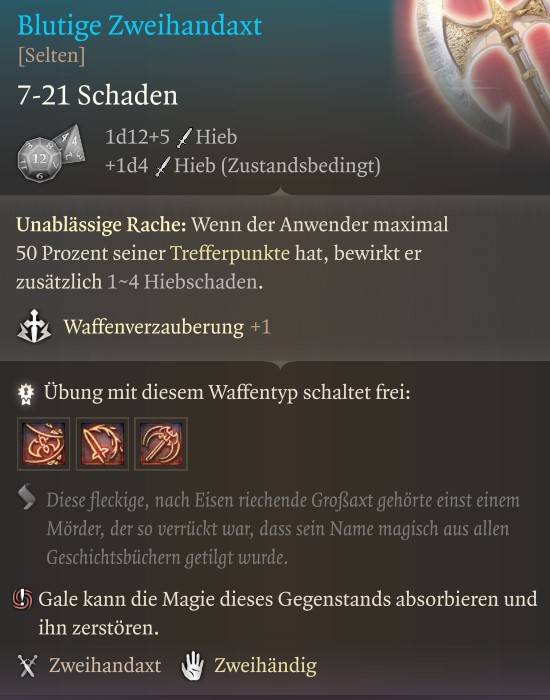Click the hand icon next to Zweihändig
The width and height of the screenshot is (550, 700).
193,666
